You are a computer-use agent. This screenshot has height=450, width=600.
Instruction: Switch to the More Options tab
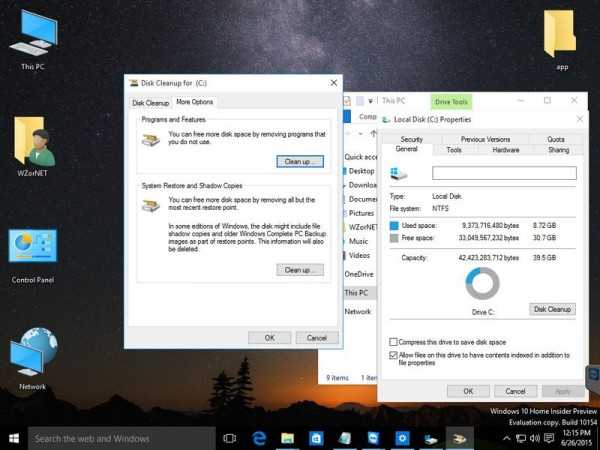click(x=194, y=102)
